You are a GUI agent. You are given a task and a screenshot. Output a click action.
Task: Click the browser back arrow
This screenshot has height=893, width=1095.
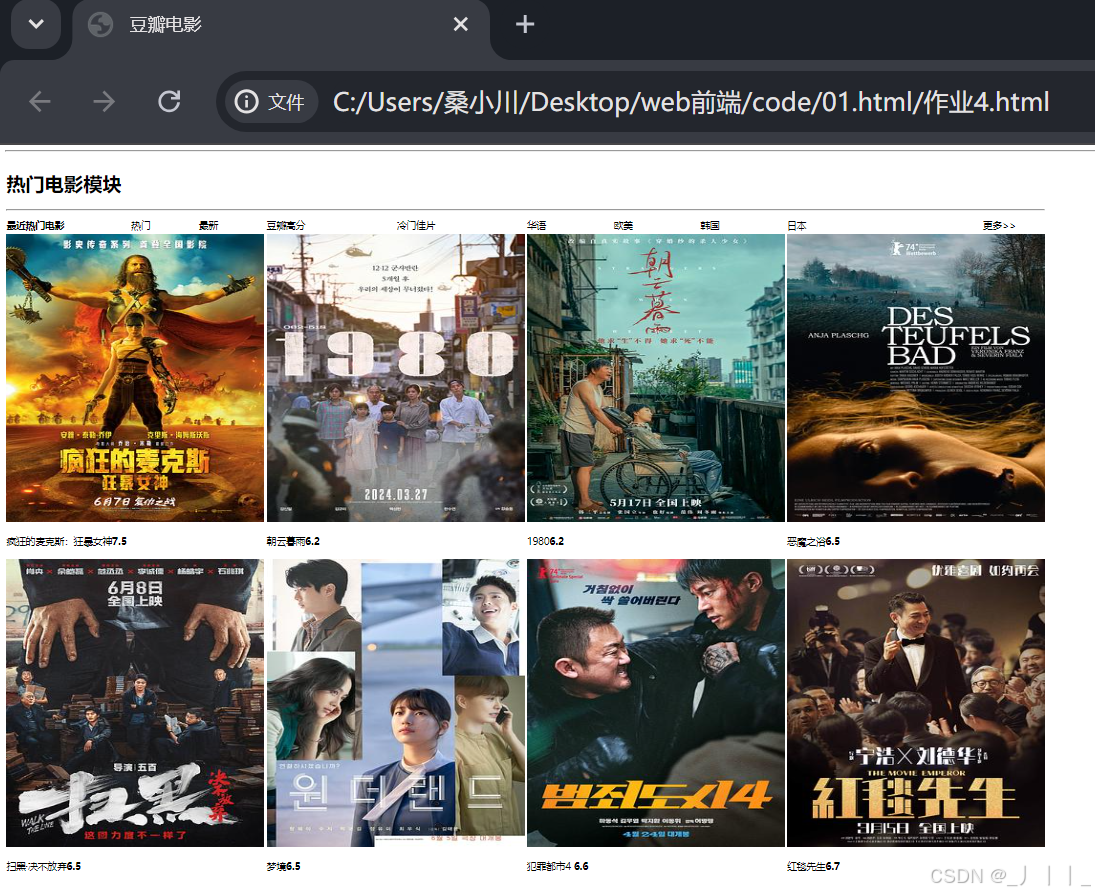click(40, 102)
